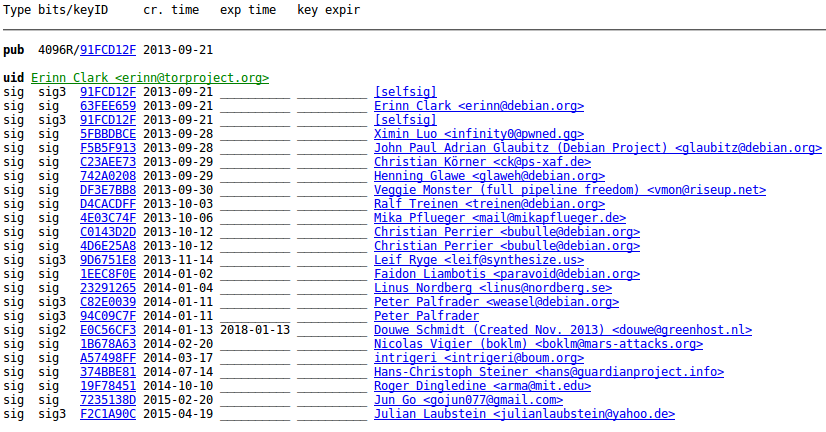Click the creation date 2015-04-19
This screenshot has width=826, height=432.
tap(178, 414)
